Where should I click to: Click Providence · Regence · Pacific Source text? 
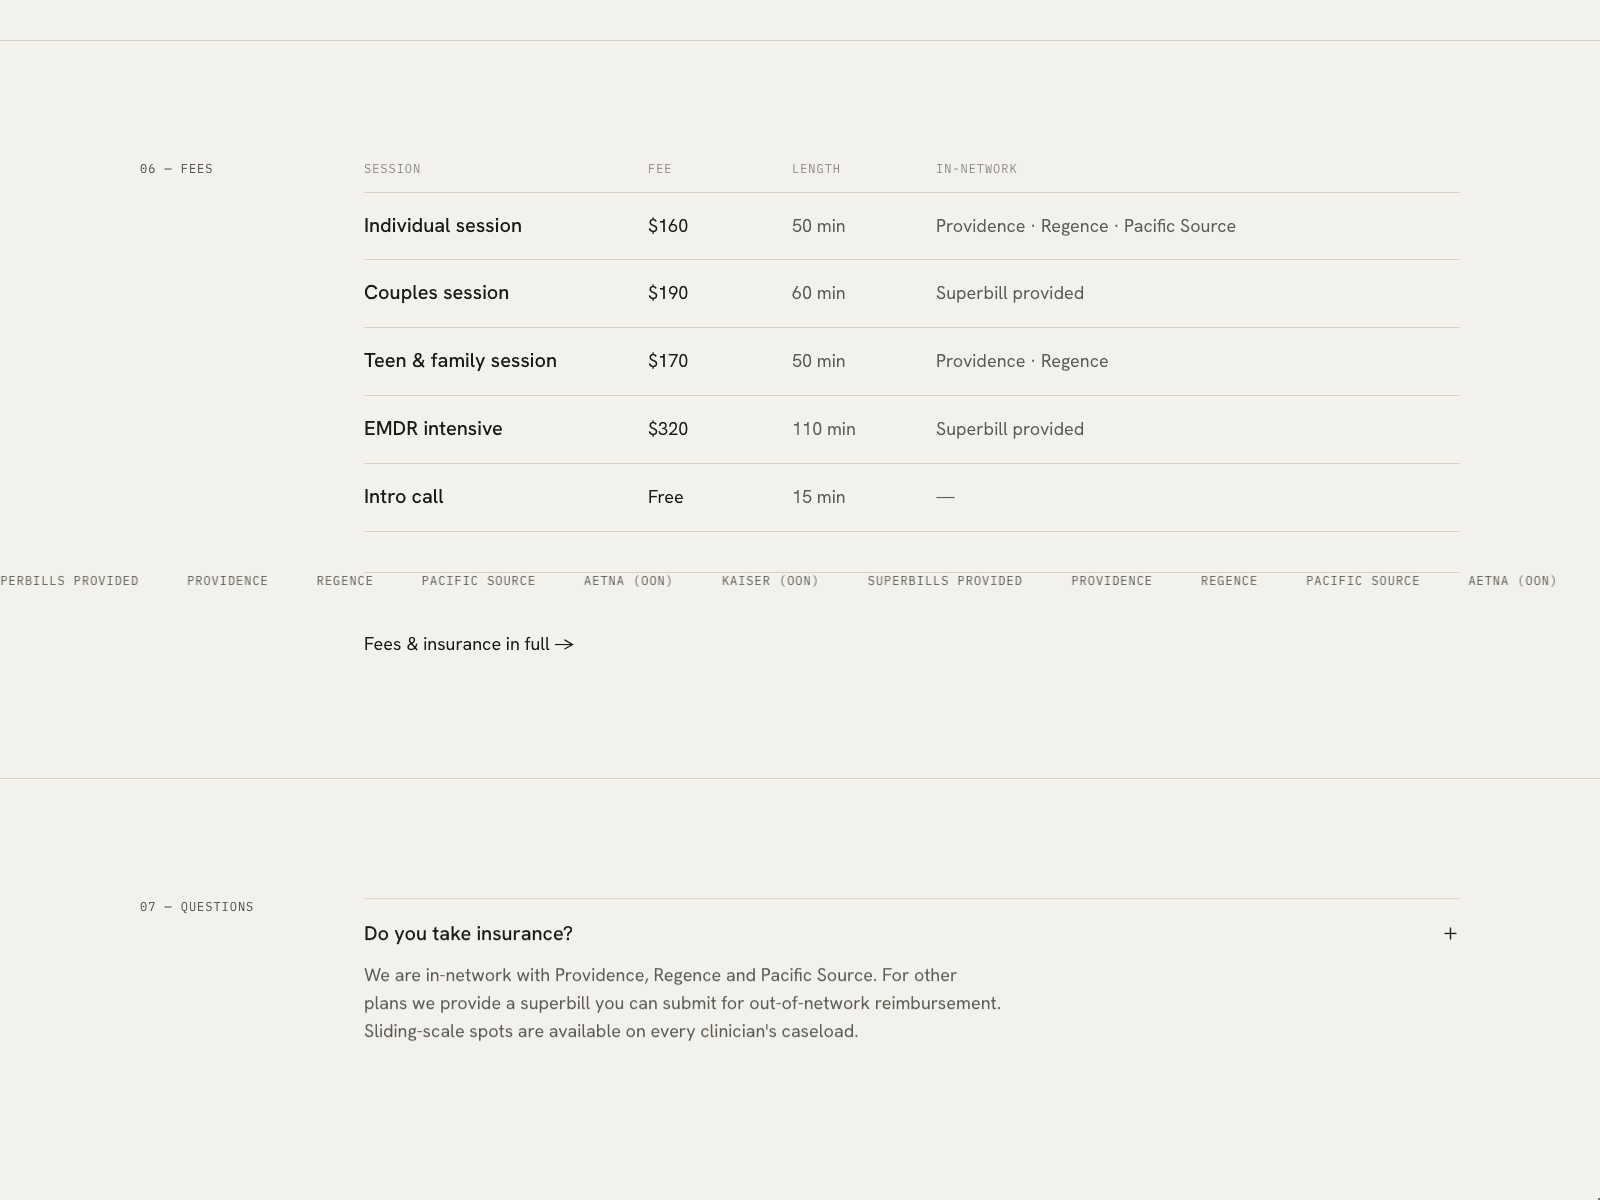pyautogui.click(x=1086, y=226)
